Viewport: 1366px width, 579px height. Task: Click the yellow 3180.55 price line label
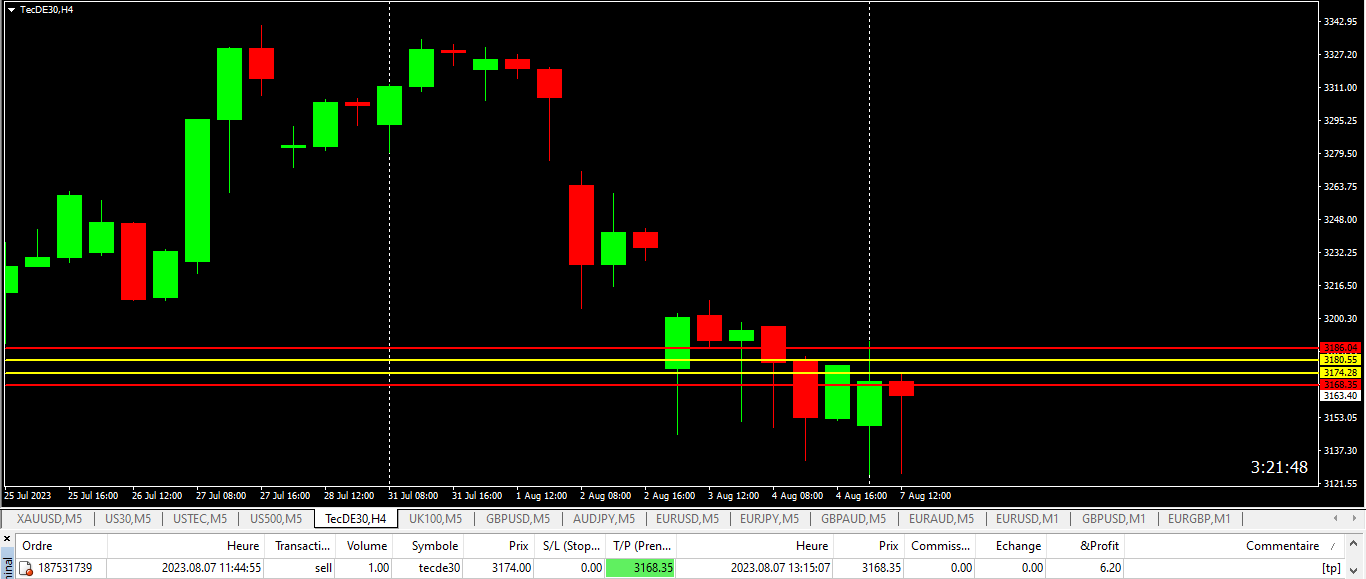point(1340,360)
